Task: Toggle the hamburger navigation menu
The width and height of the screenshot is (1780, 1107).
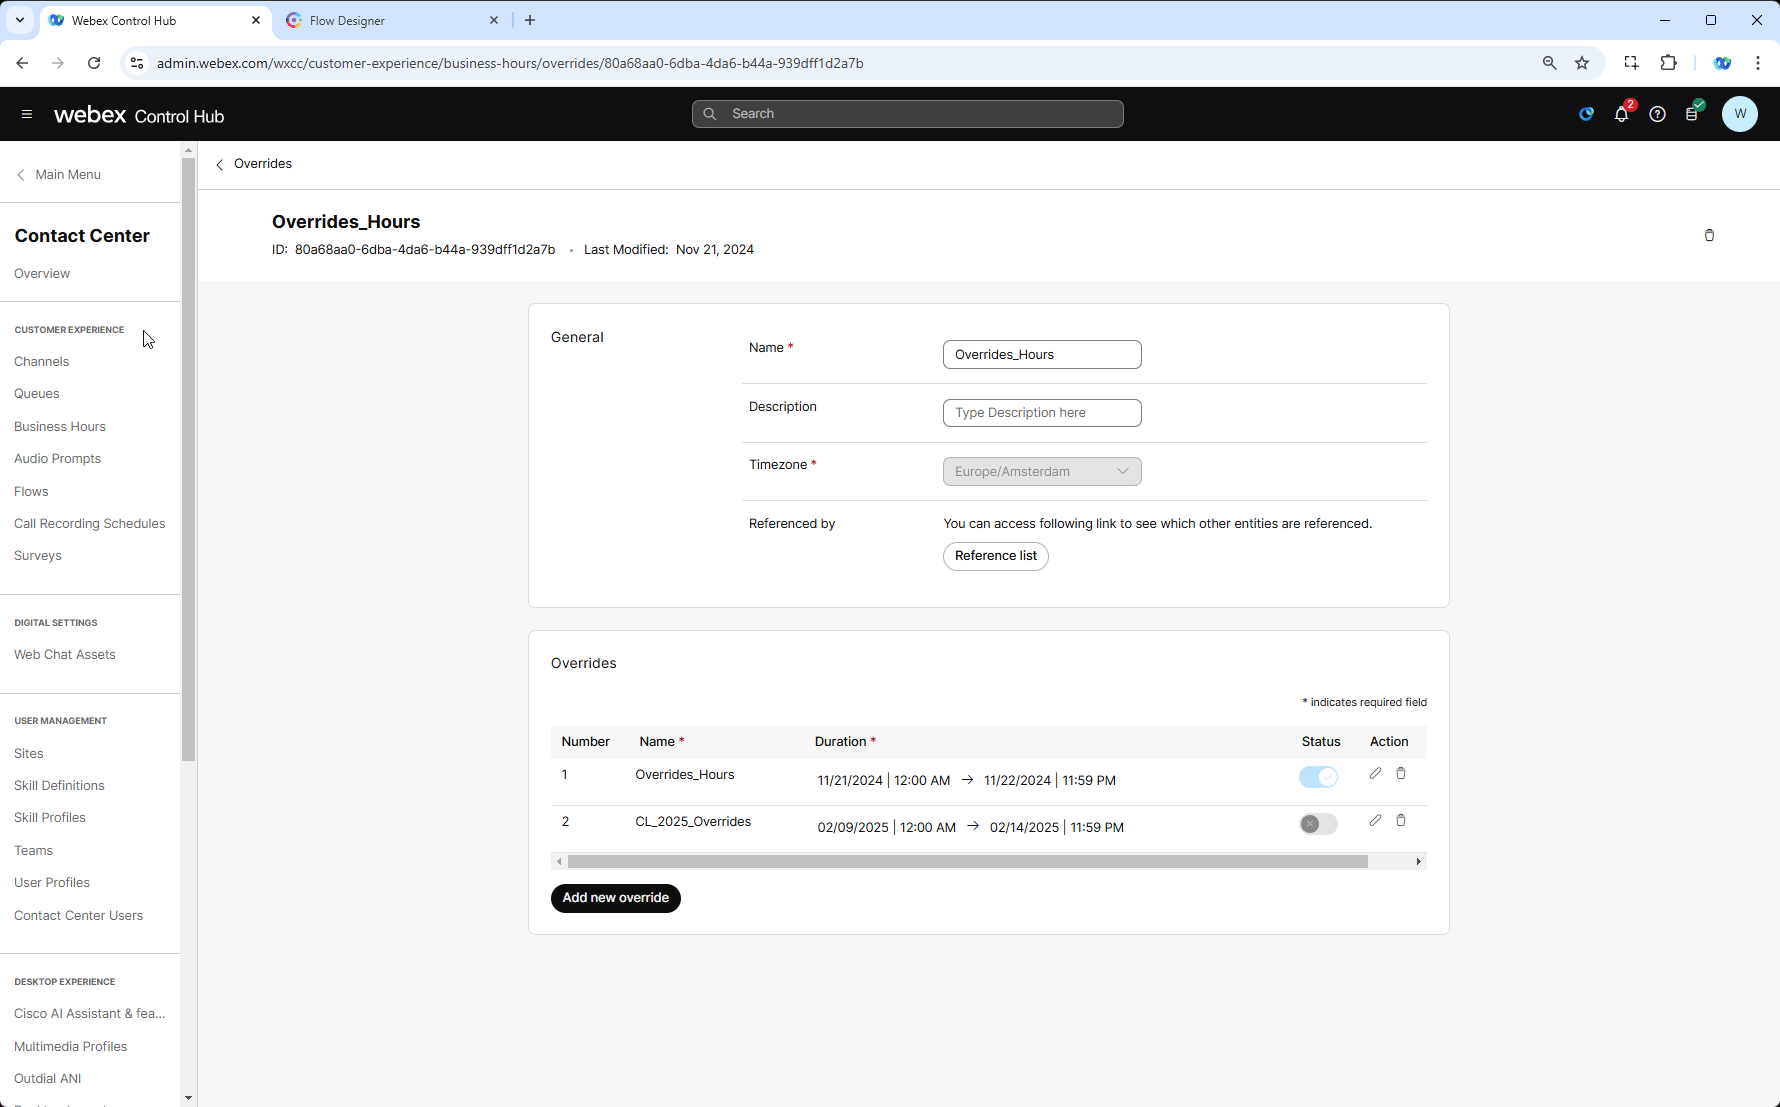Action: [27, 114]
